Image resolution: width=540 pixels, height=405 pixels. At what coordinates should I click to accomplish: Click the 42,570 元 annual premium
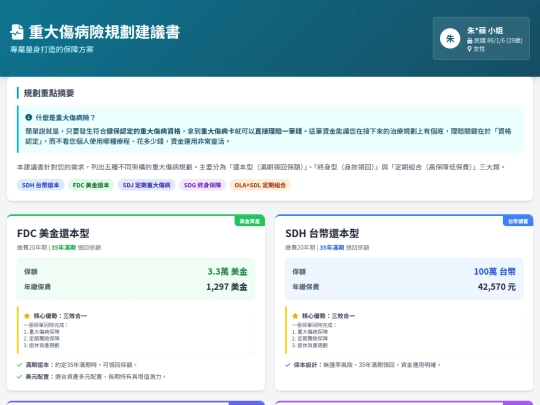tap(497, 287)
